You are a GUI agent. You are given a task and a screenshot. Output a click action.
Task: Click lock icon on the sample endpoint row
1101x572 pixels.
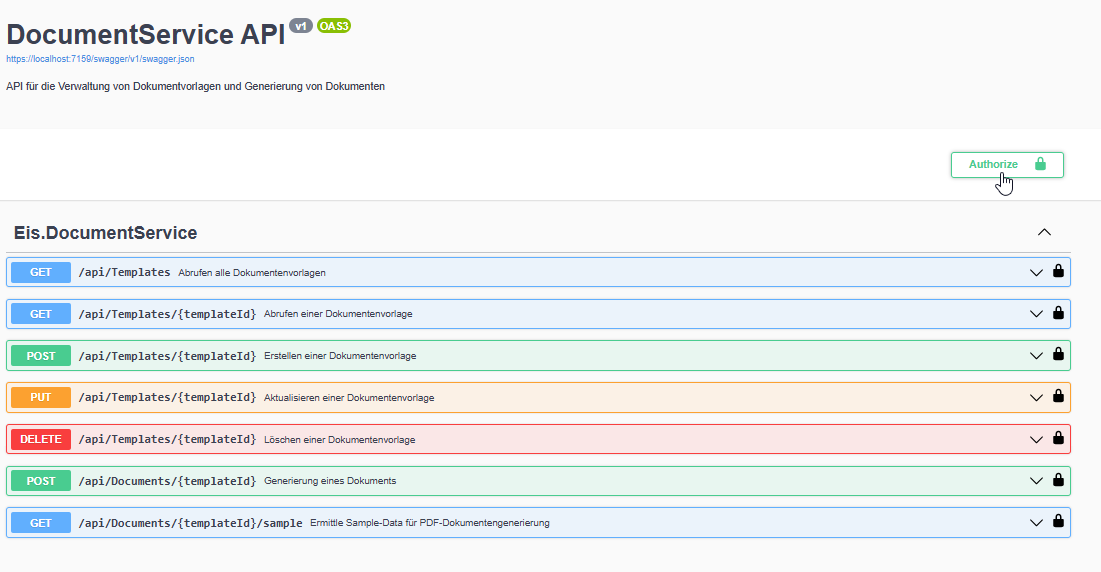click(x=1058, y=521)
